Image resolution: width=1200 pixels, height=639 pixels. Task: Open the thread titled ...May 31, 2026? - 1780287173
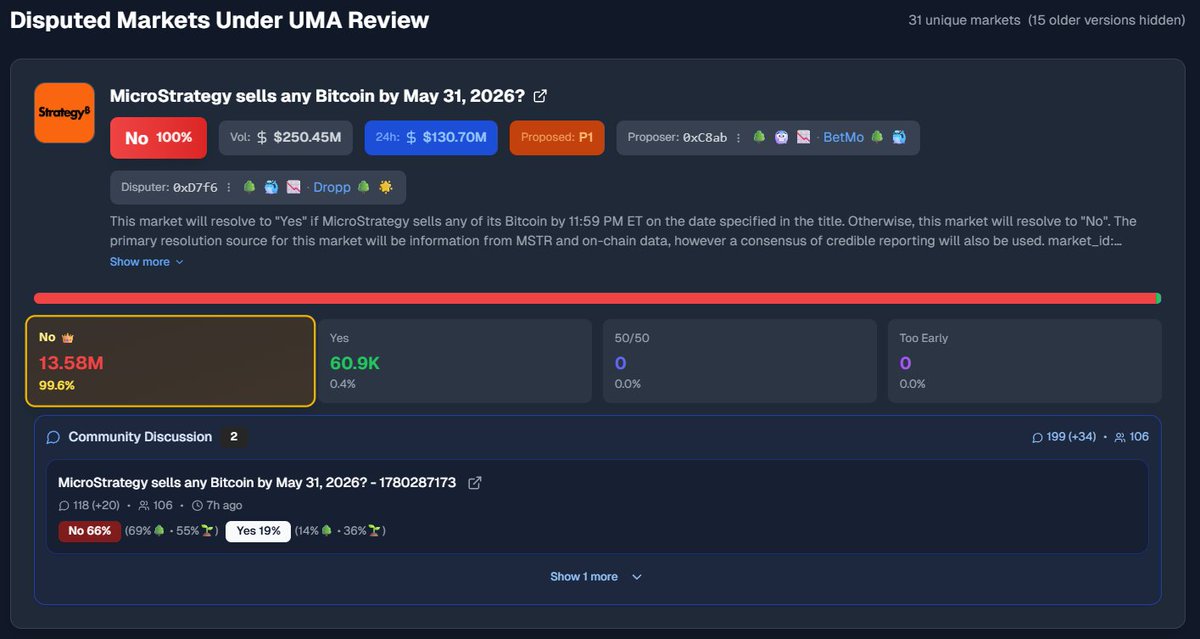[257, 483]
